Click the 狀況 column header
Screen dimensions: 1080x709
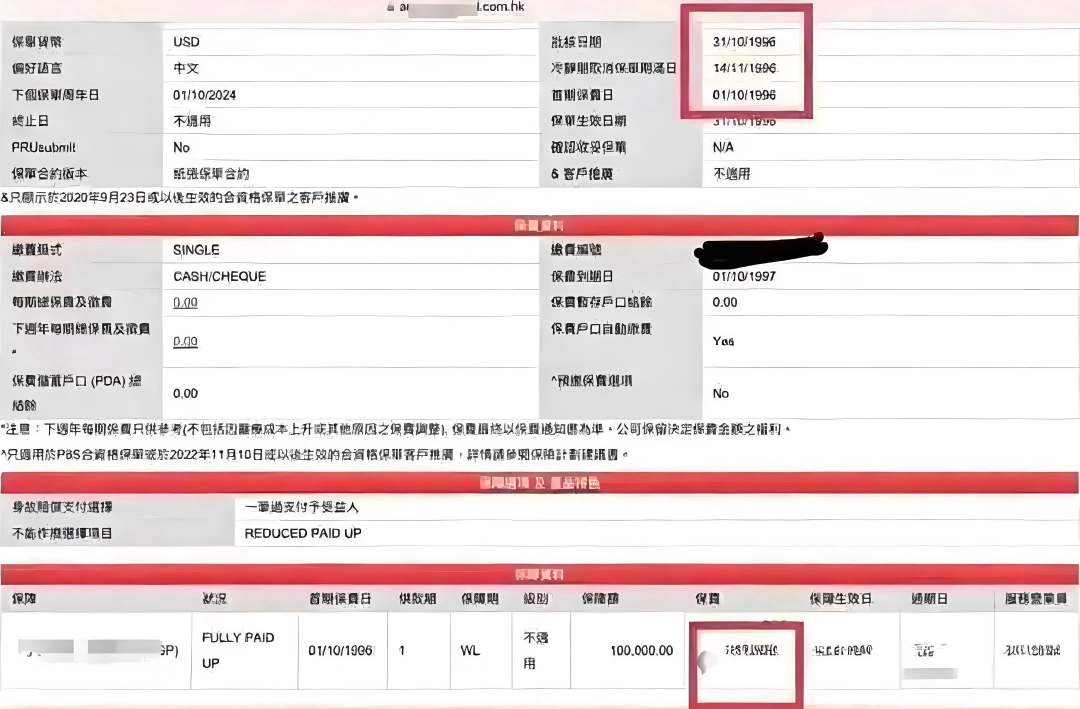point(217,599)
